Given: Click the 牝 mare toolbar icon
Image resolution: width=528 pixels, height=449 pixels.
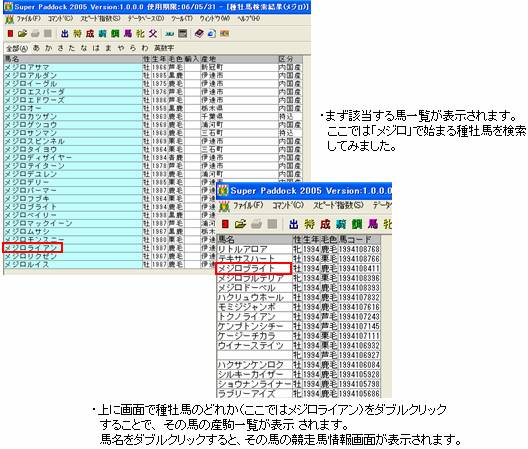Looking at the screenshot, I should tap(140, 33).
